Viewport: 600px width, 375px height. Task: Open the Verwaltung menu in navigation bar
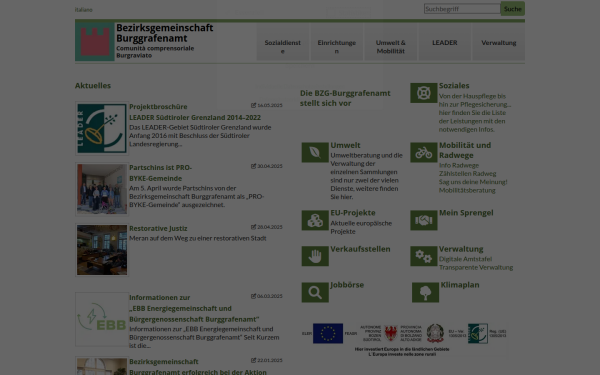[x=499, y=42]
